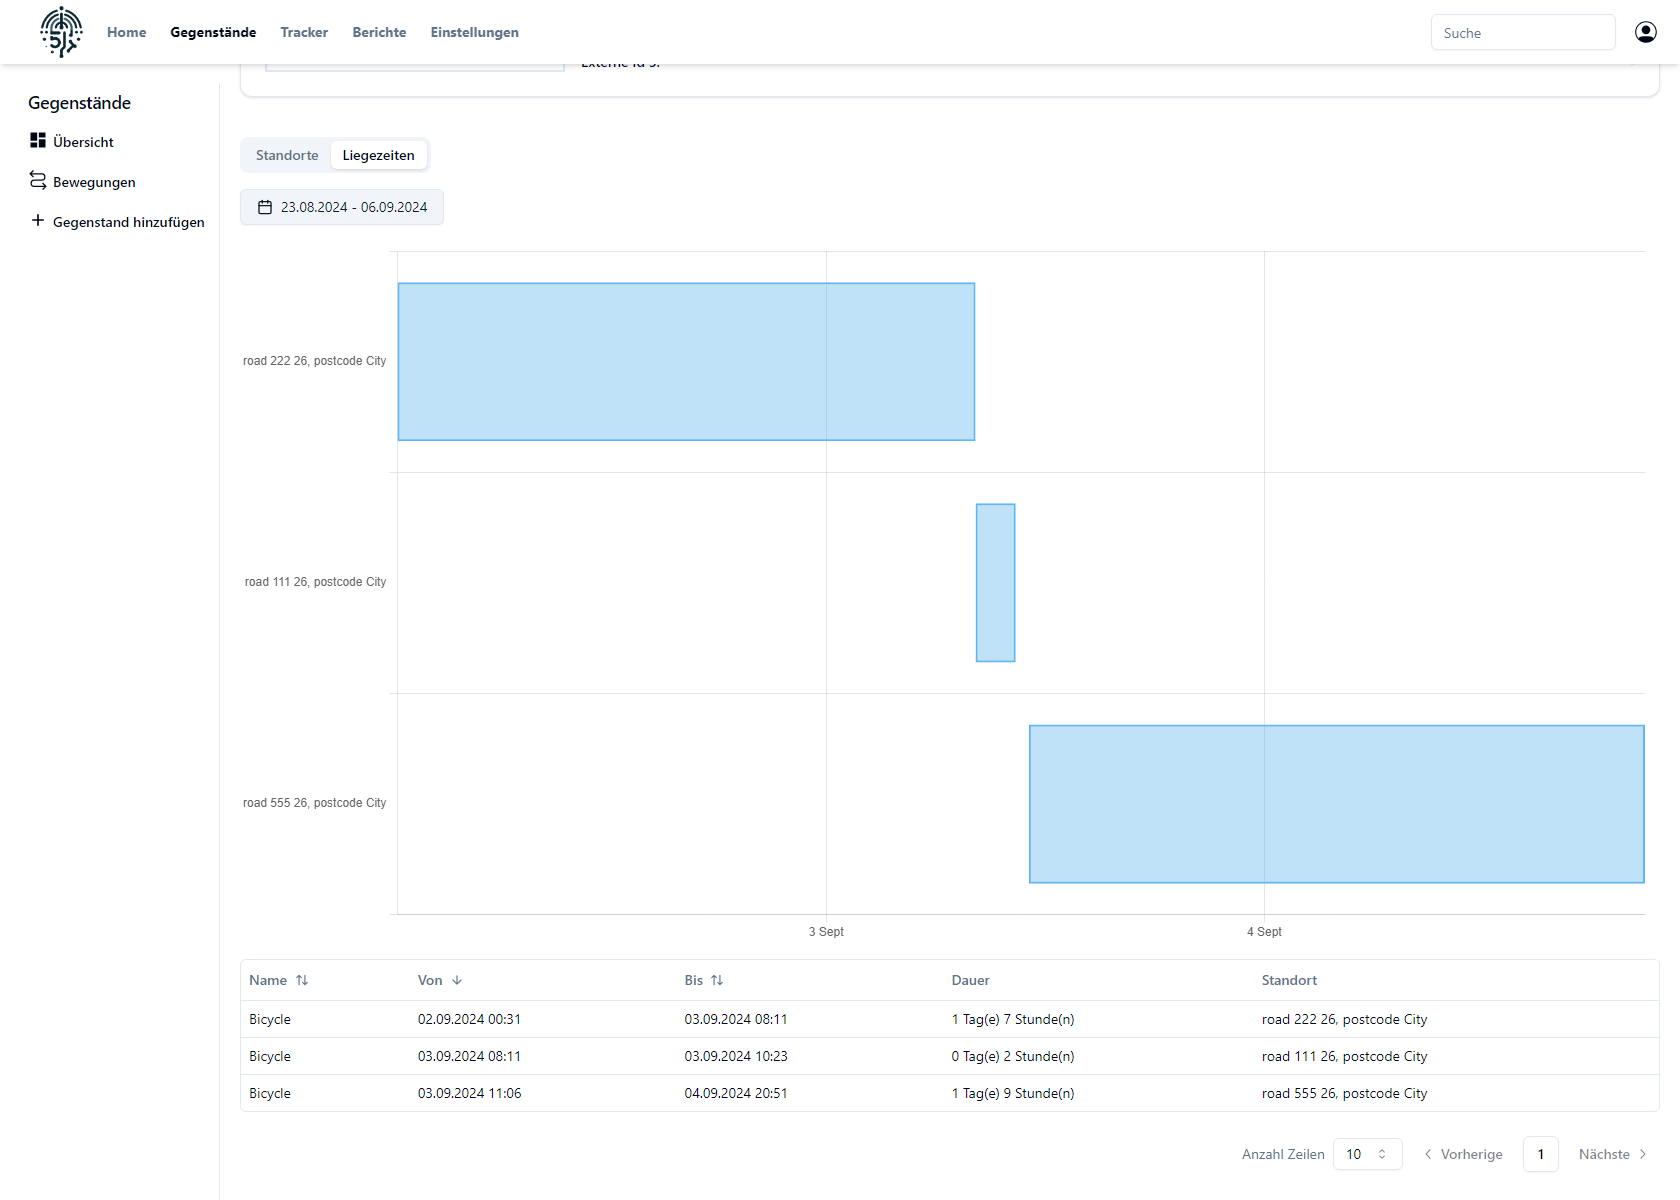This screenshot has height=1200, width=1680.
Task: Sort by Bis column arrows
Action: click(x=717, y=980)
